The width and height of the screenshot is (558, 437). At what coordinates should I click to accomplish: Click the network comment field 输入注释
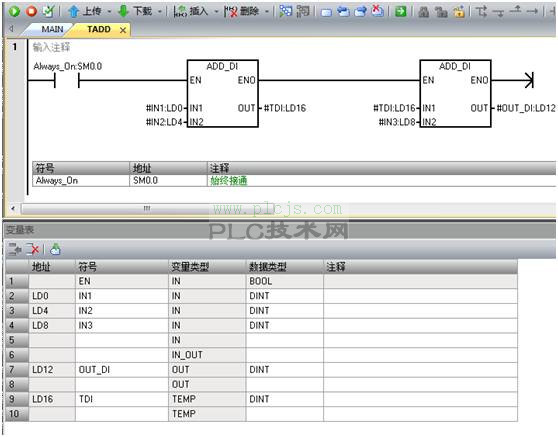(51, 47)
